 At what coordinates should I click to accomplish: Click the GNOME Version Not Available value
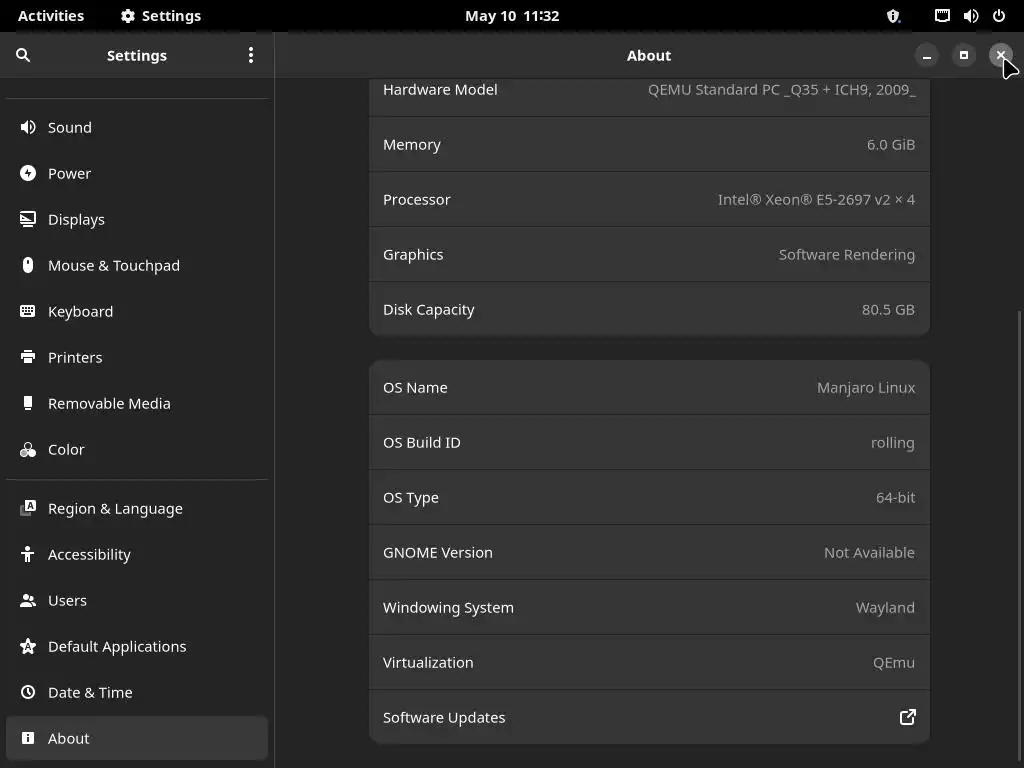click(869, 552)
